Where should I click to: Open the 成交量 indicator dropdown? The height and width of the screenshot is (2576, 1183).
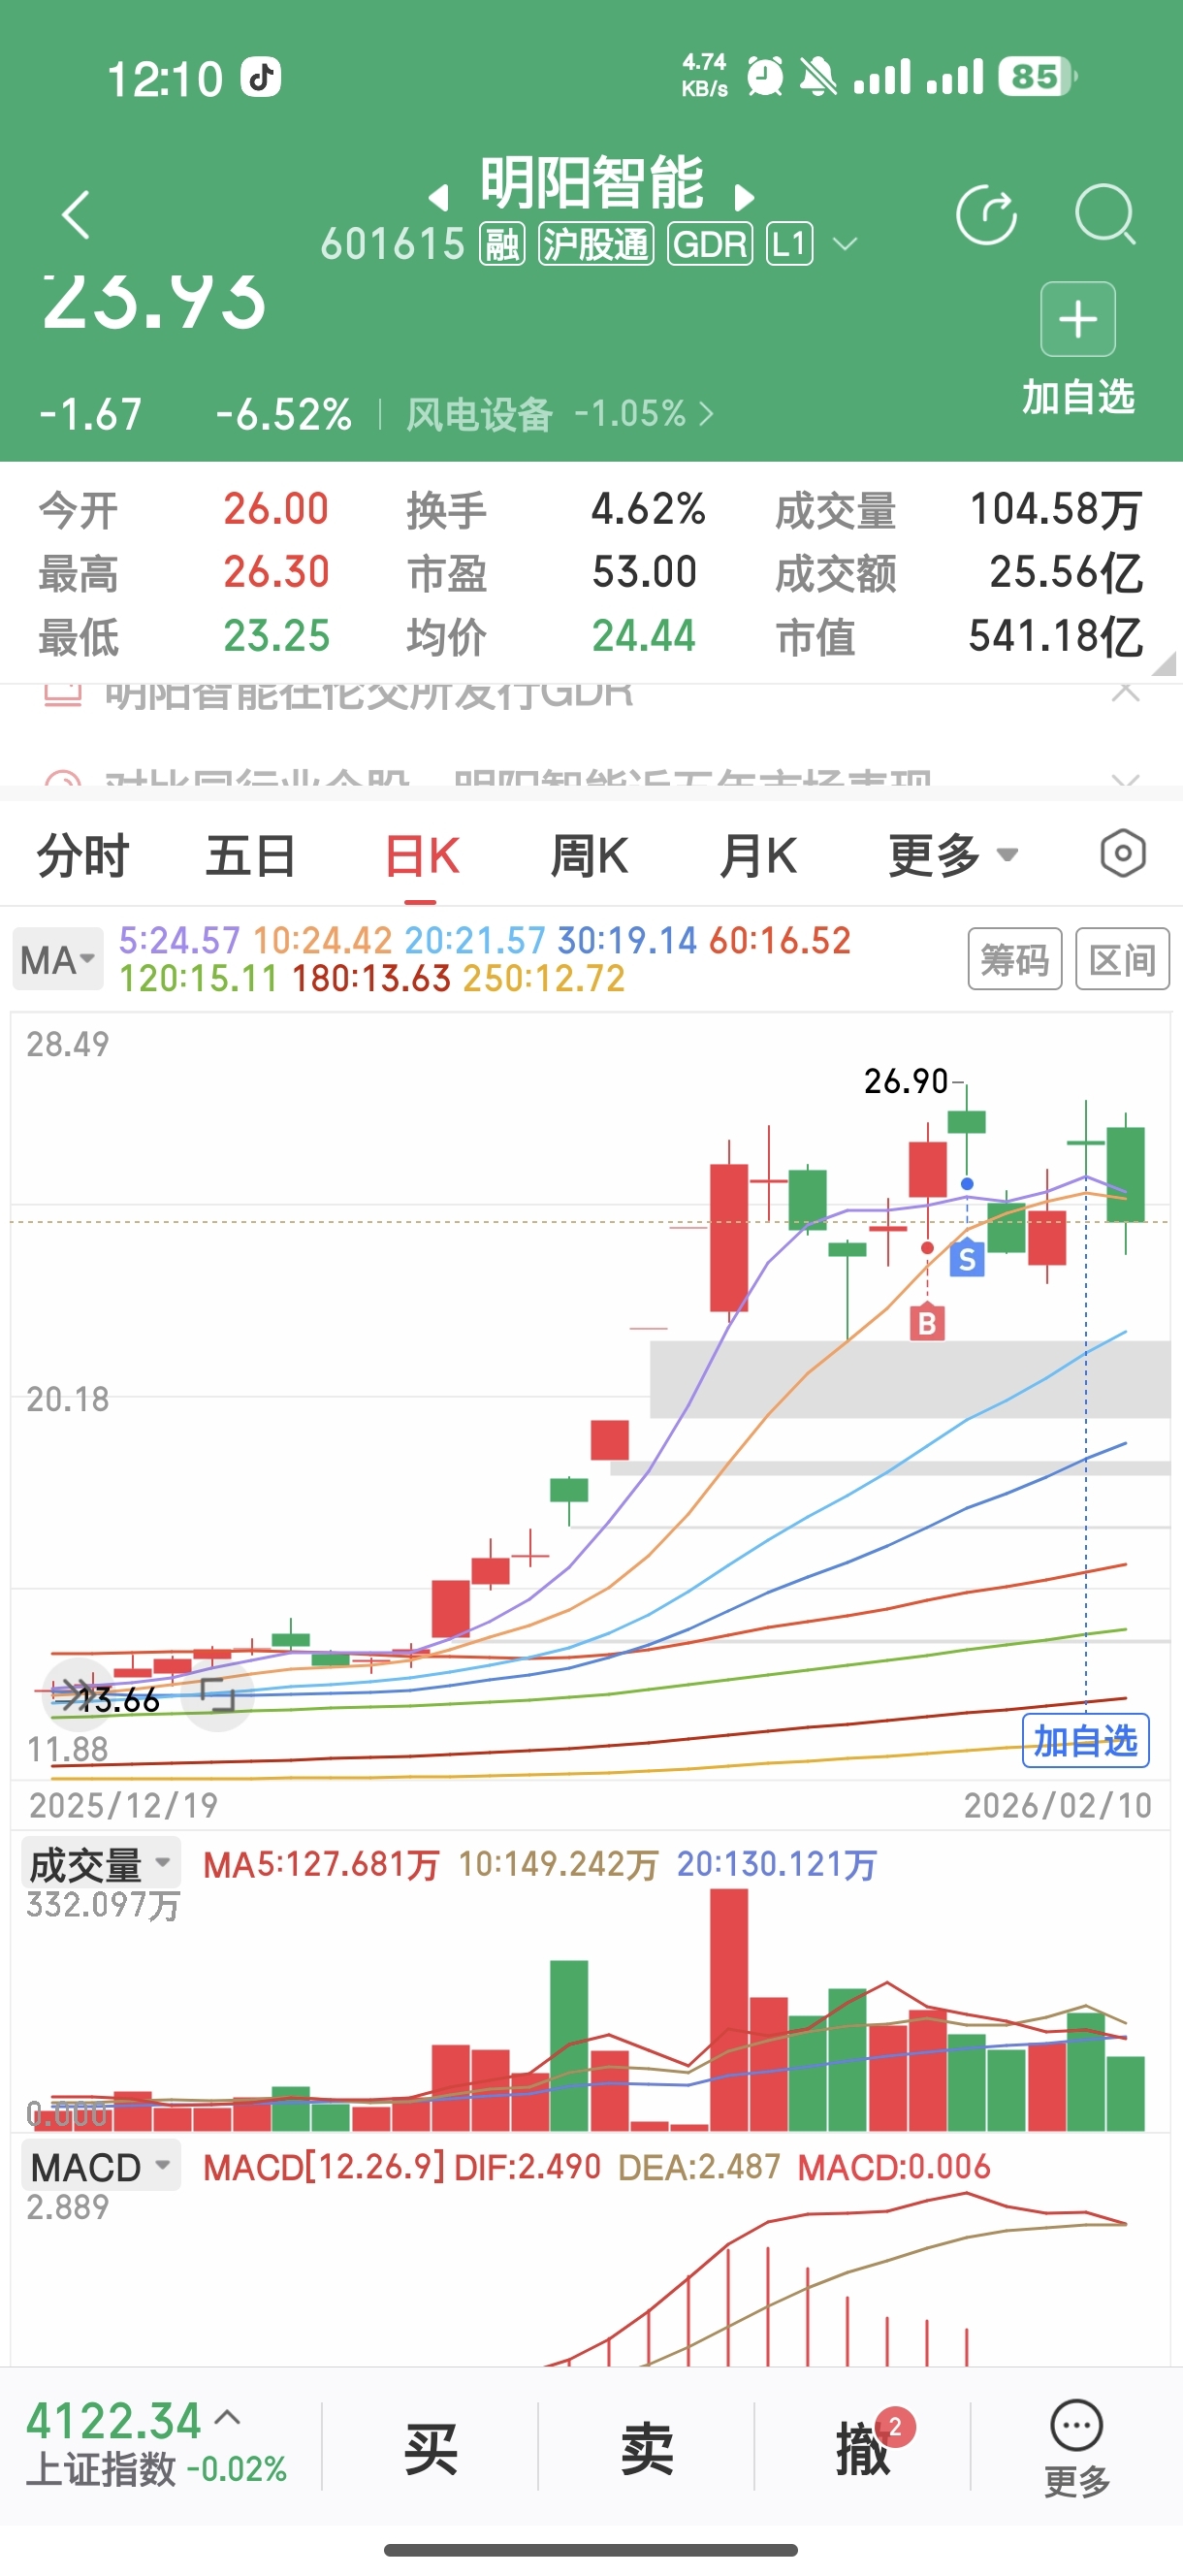coord(100,1864)
